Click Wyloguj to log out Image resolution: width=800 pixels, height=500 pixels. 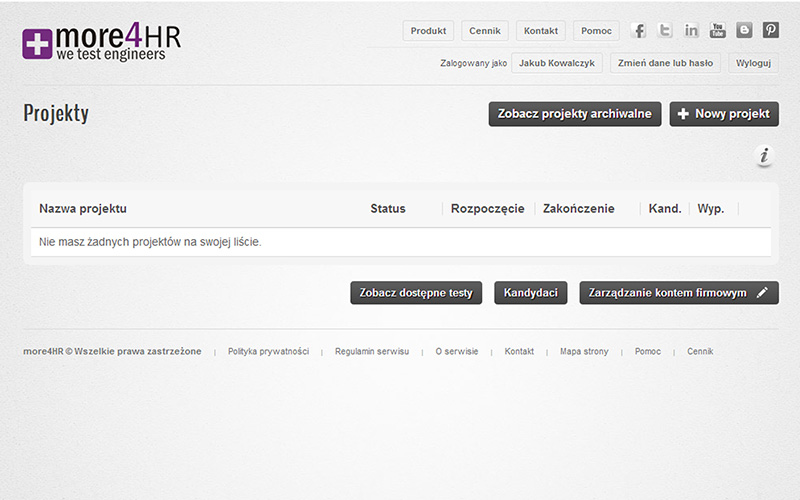point(753,63)
